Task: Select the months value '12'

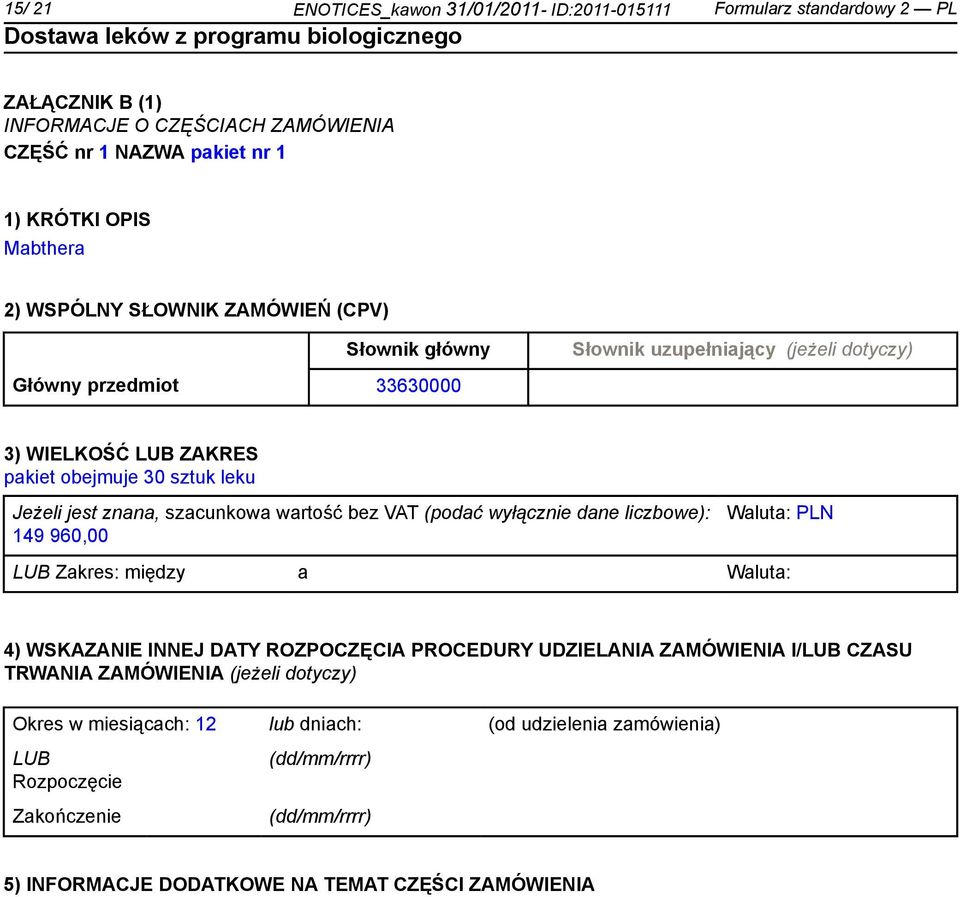Action: (206, 724)
